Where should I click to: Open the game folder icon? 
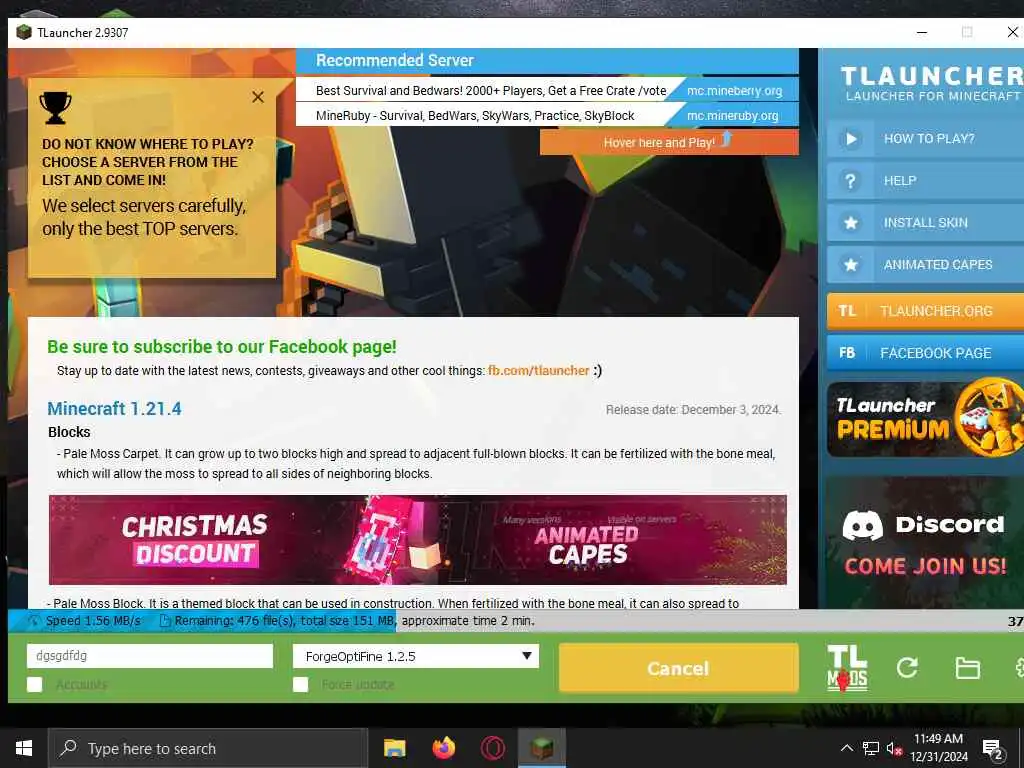tap(967, 668)
